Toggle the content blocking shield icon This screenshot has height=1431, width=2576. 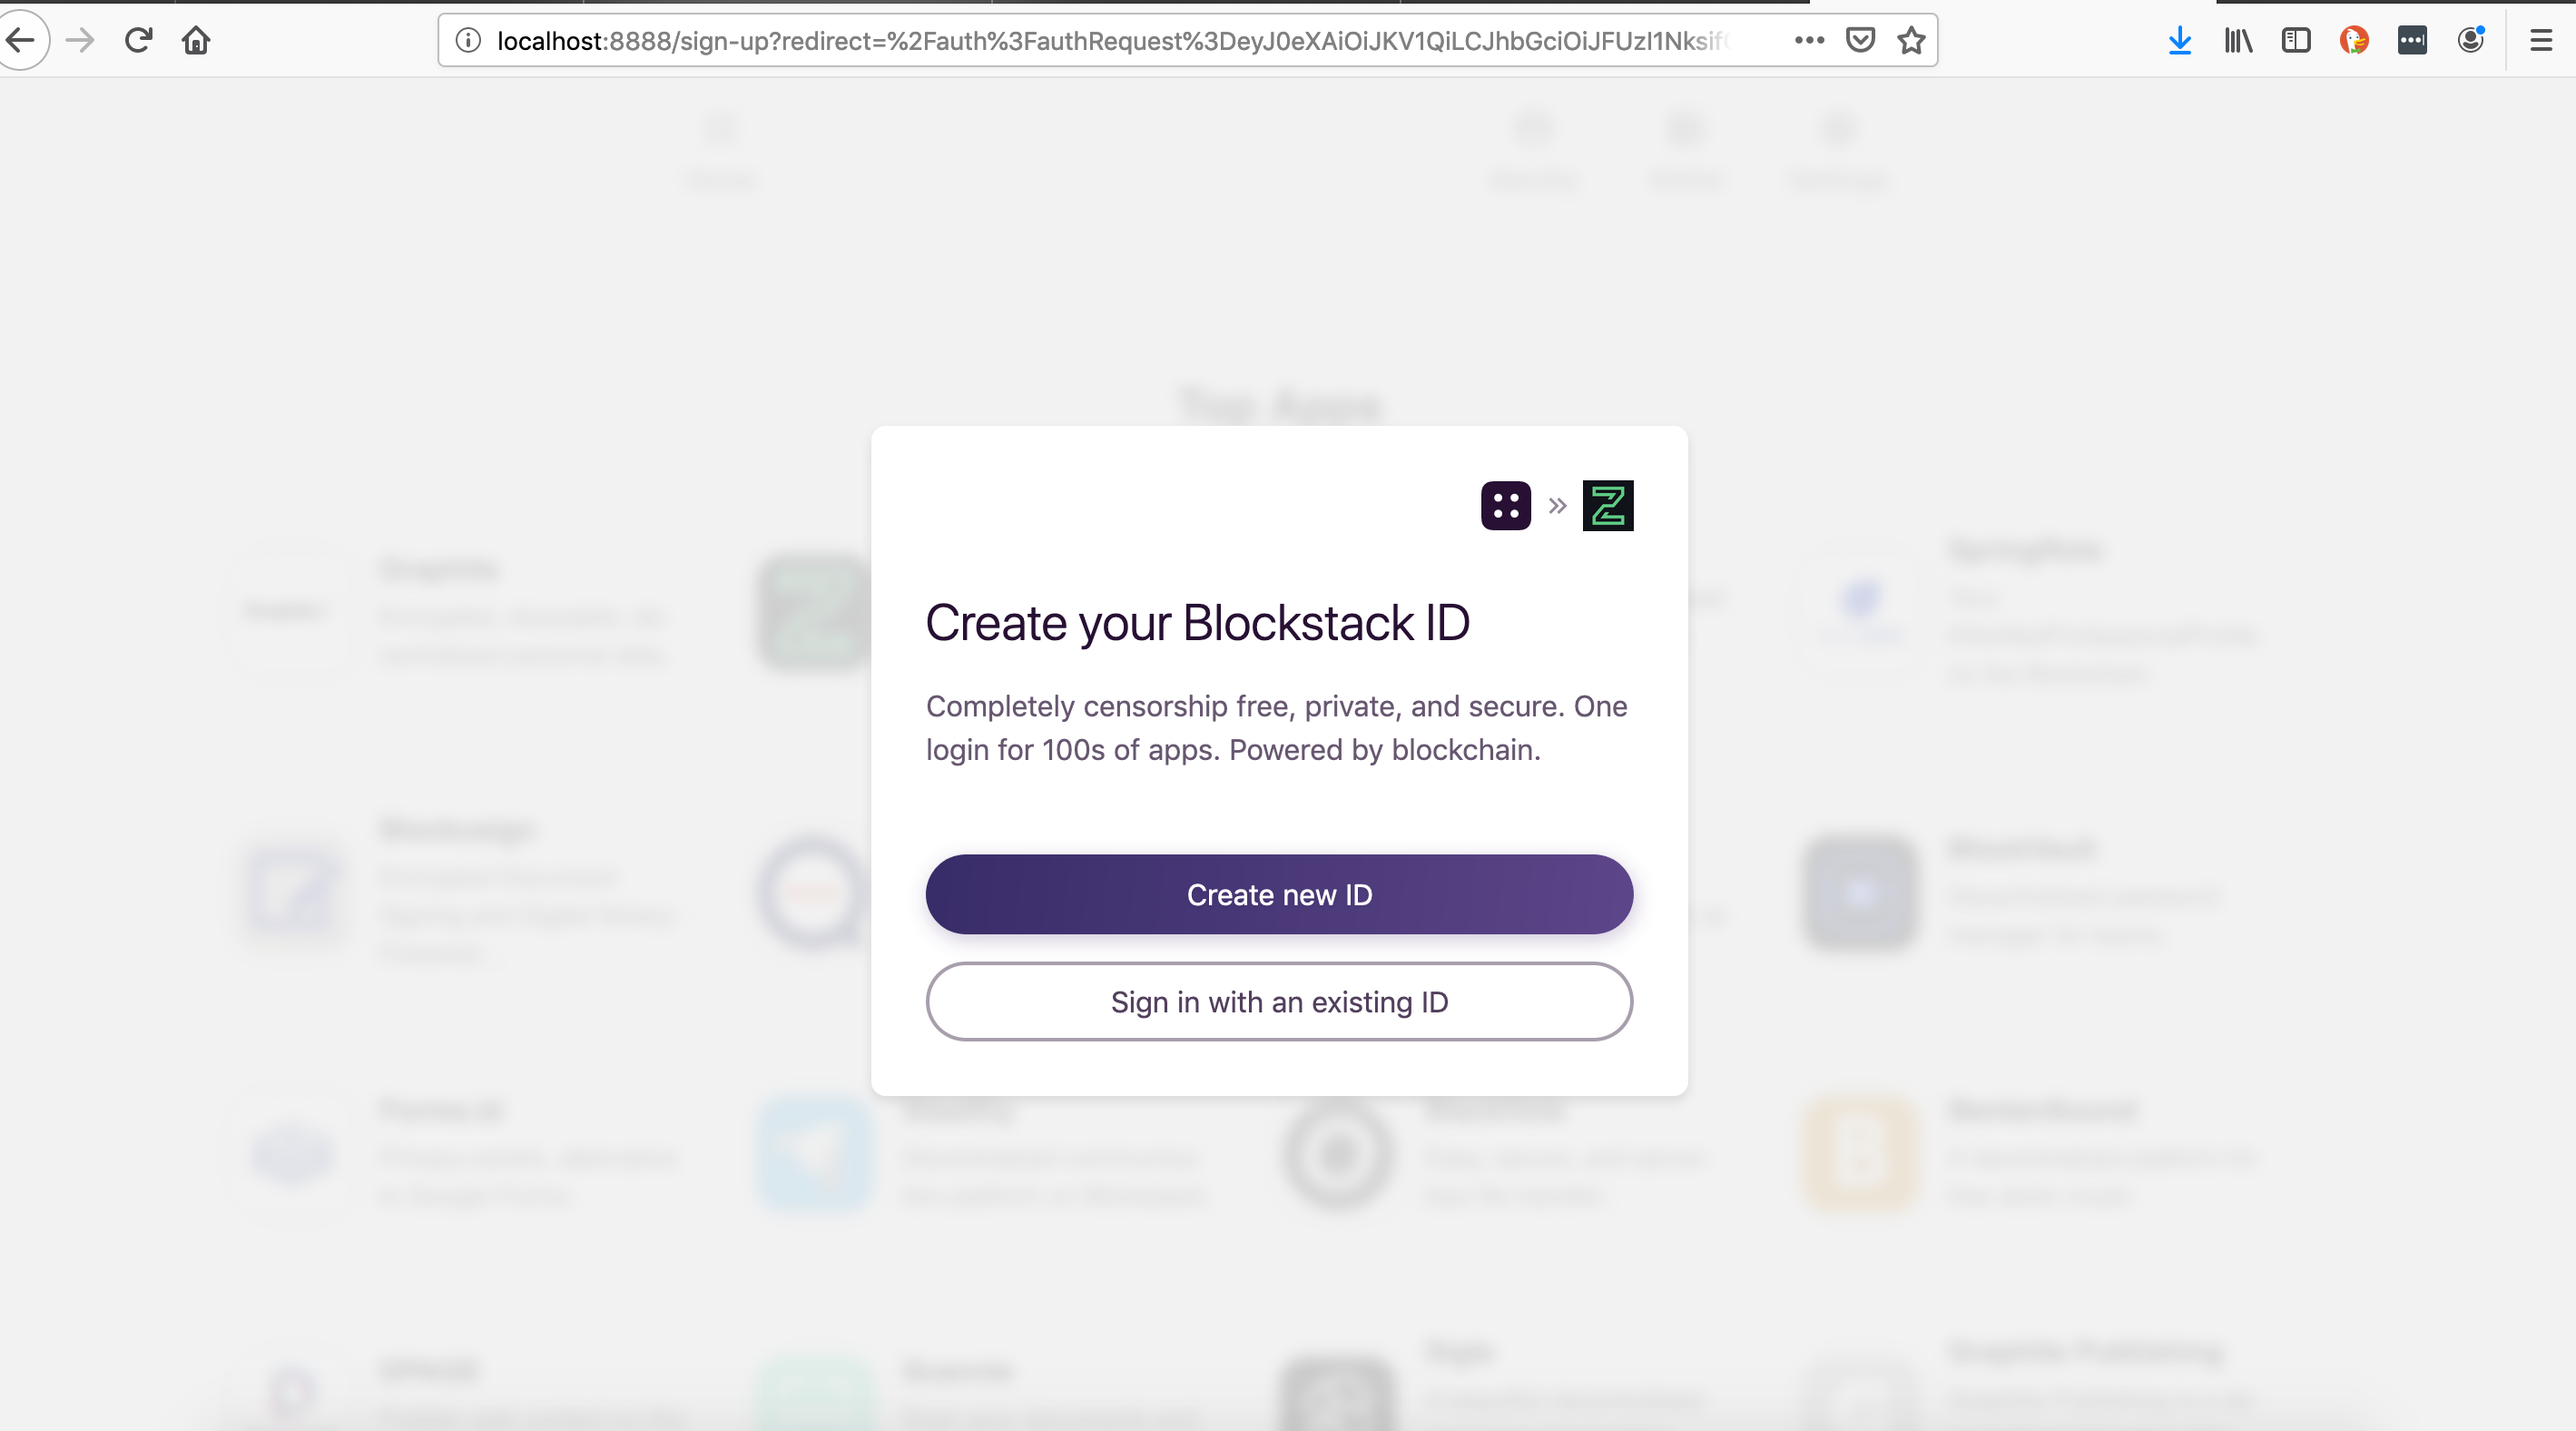click(x=1860, y=40)
